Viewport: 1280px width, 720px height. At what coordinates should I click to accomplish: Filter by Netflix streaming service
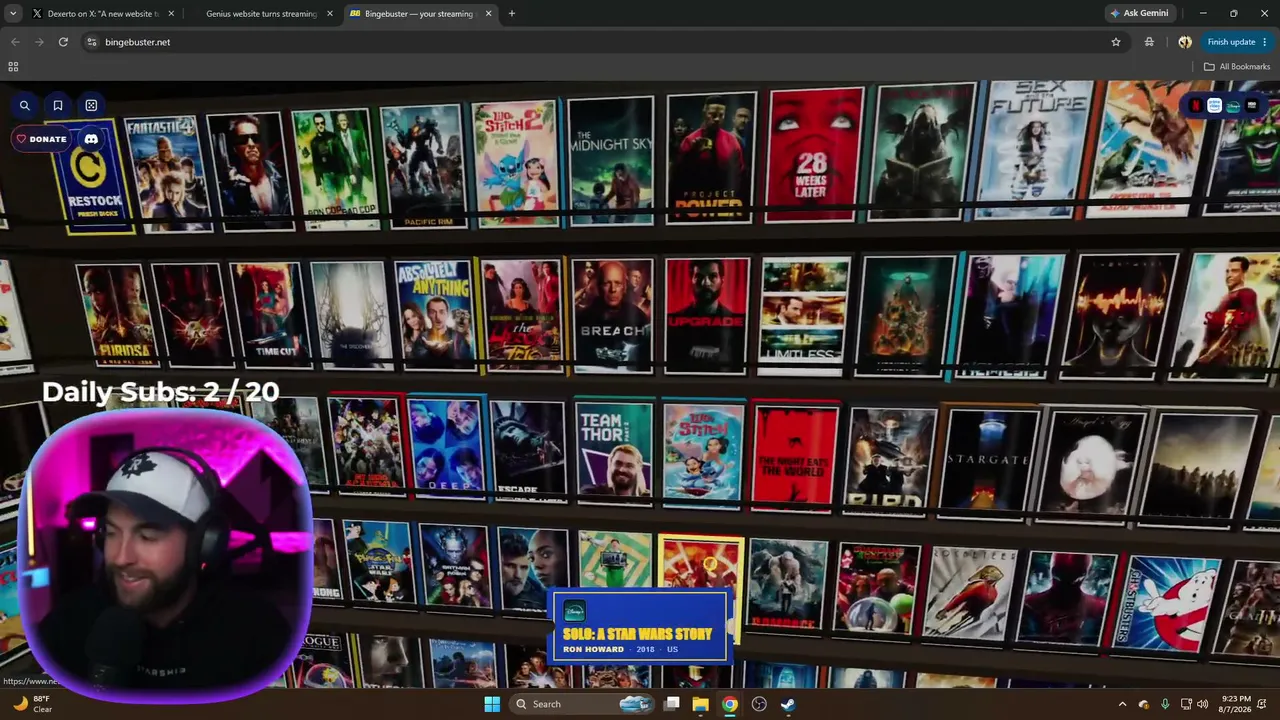(x=1195, y=105)
